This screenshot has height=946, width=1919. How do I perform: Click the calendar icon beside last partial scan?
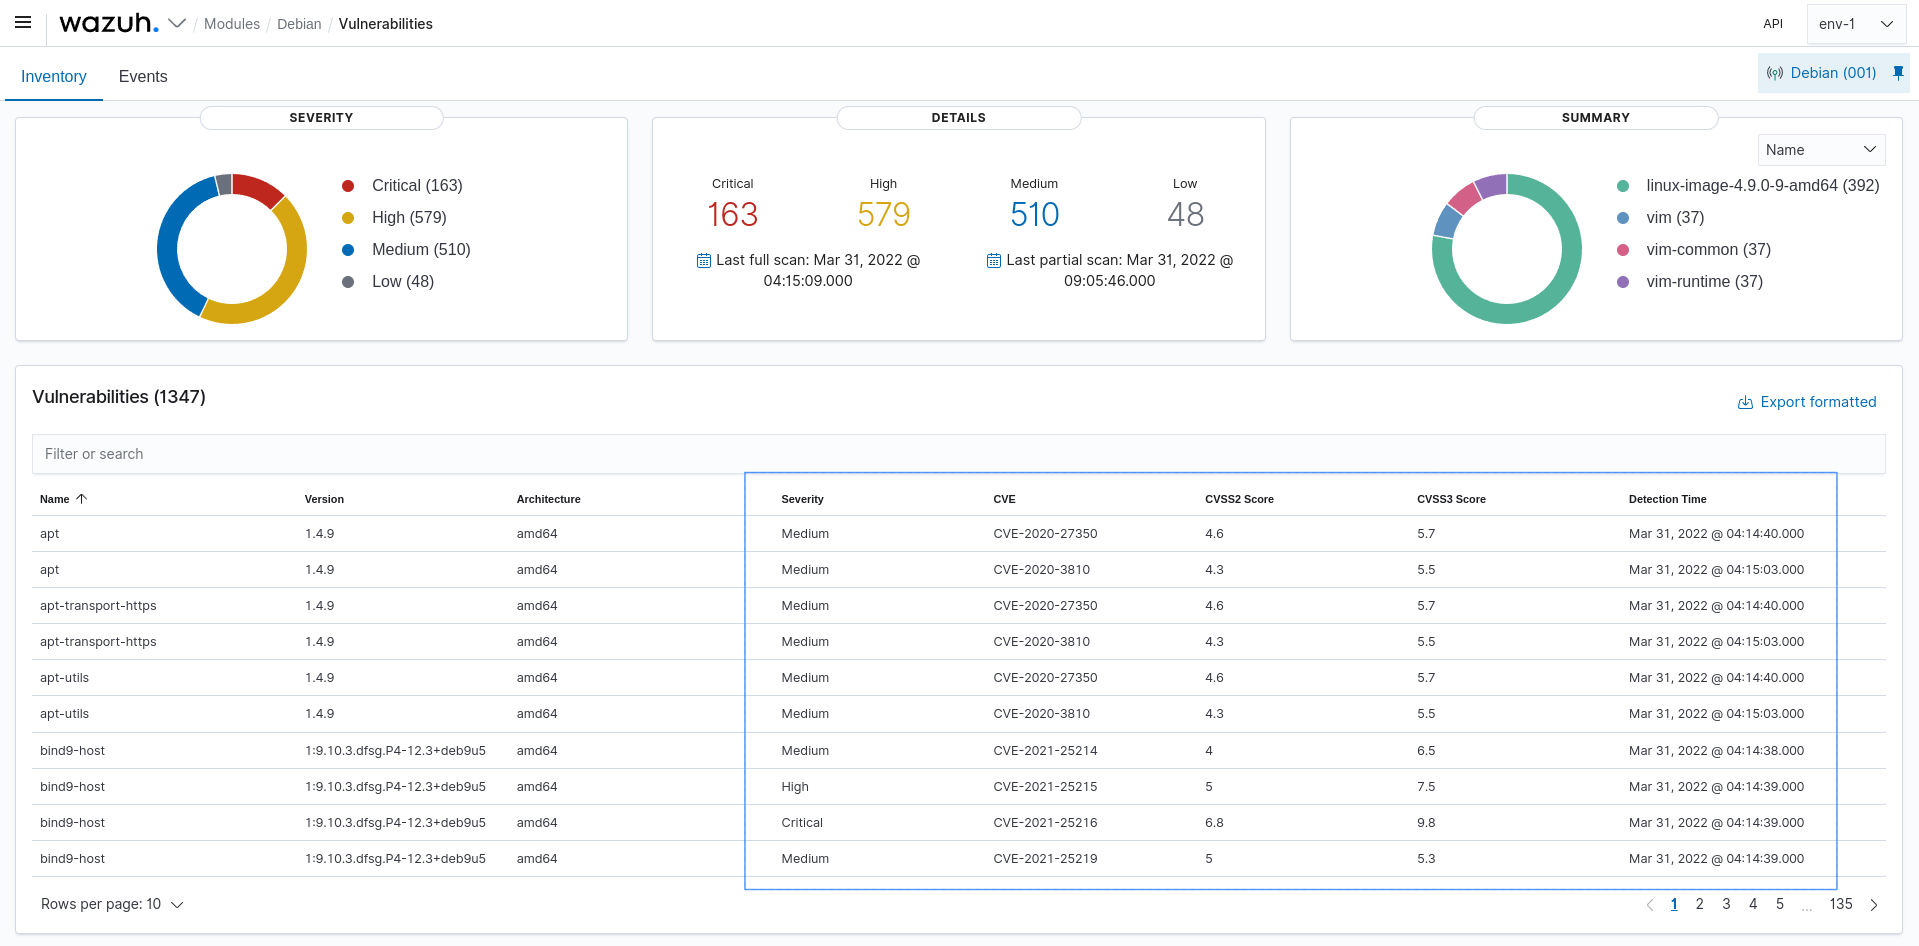point(993,260)
